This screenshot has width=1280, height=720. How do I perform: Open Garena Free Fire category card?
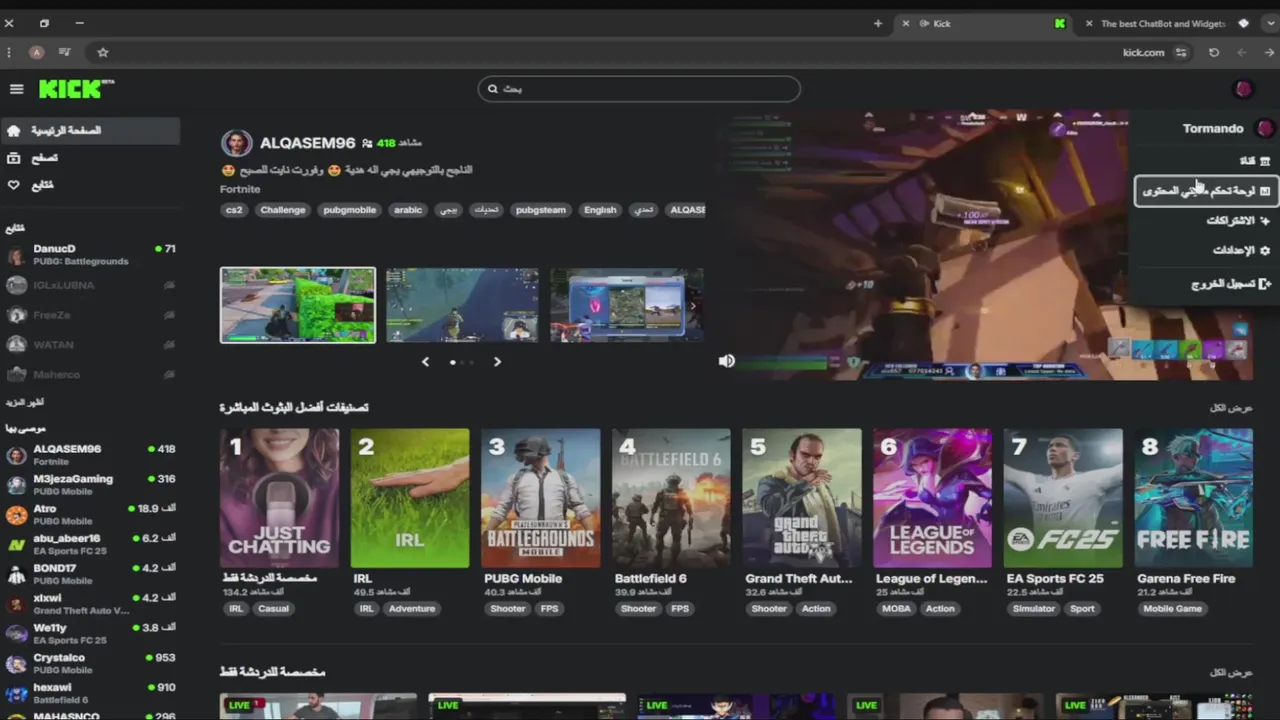(x=1194, y=498)
